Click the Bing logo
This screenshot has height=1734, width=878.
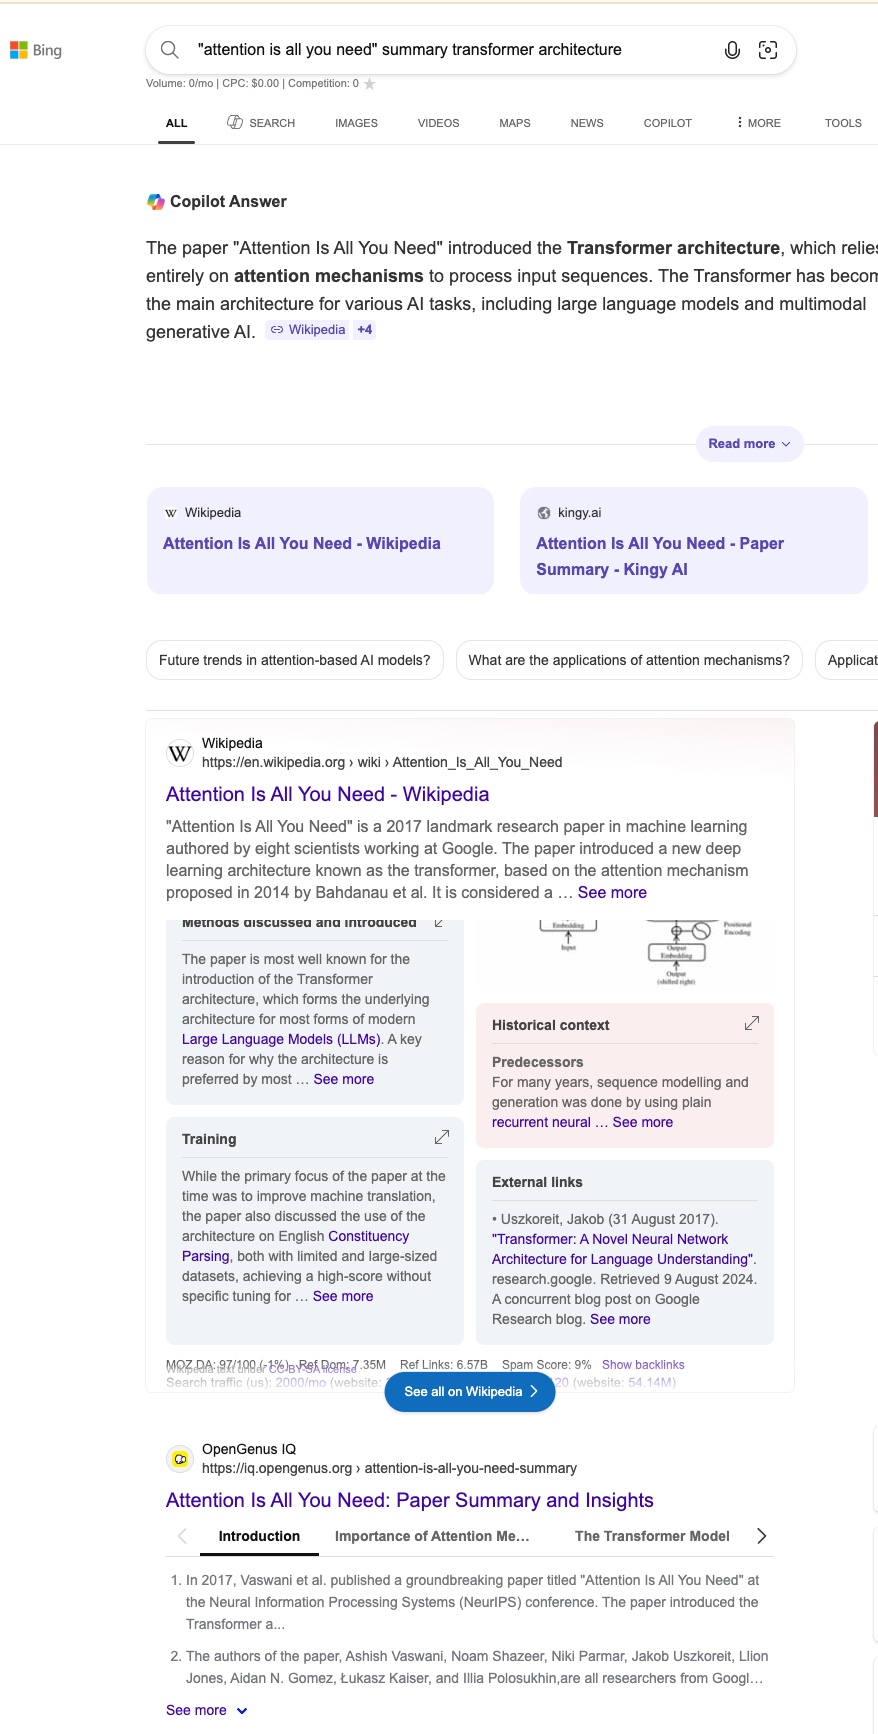coord(35,50)
